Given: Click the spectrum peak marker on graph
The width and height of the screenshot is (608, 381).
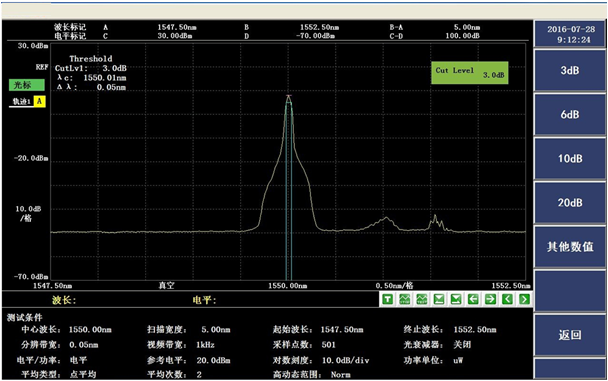Looking at the screenshot, I should pos(288,96).
